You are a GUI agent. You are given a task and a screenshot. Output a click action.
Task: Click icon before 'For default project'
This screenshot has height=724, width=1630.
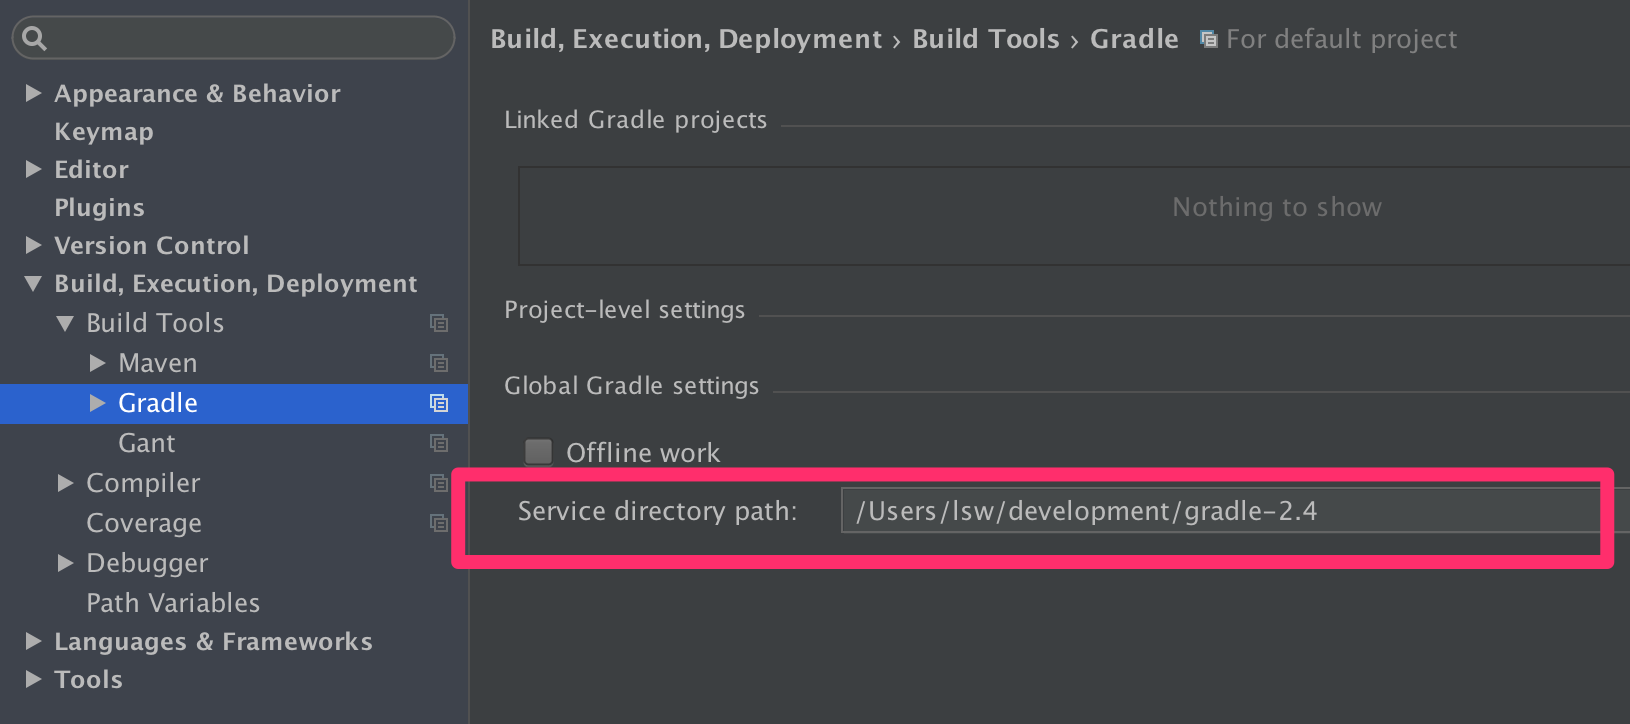pos(1209,40)
